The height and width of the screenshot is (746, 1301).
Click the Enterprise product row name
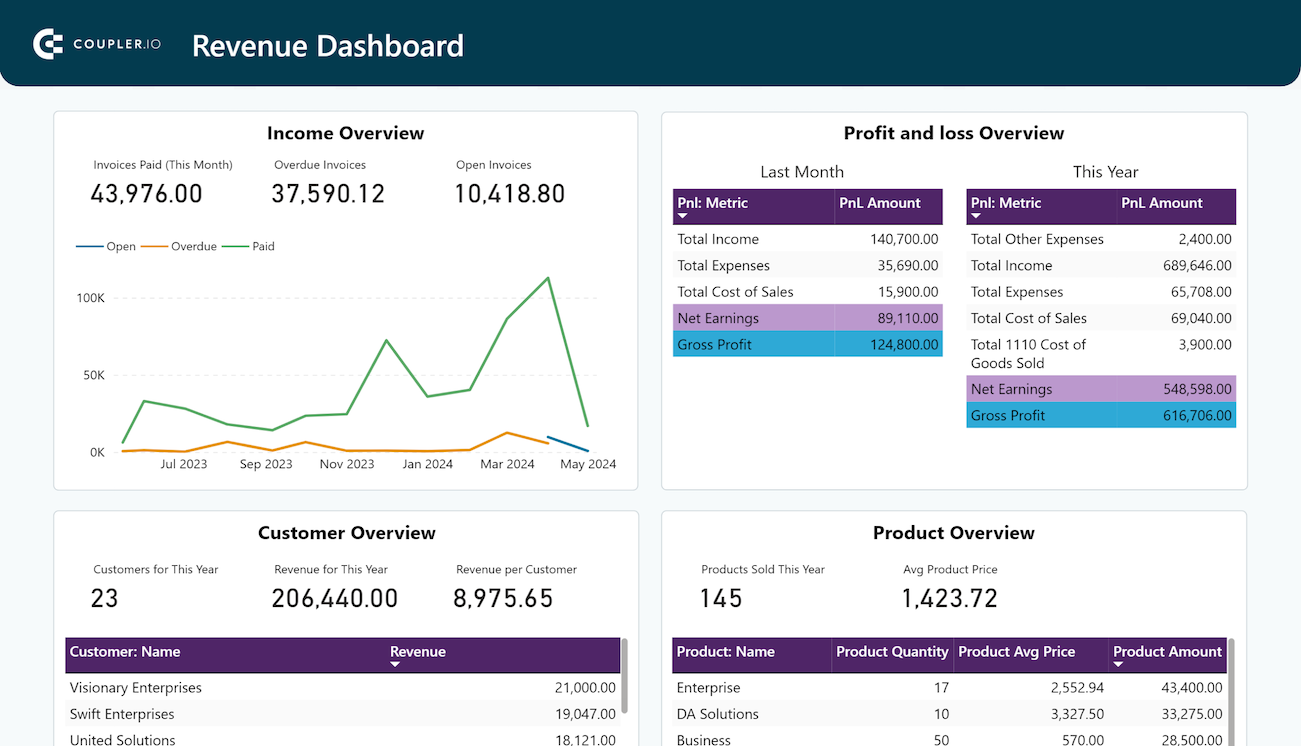point(708,688)
